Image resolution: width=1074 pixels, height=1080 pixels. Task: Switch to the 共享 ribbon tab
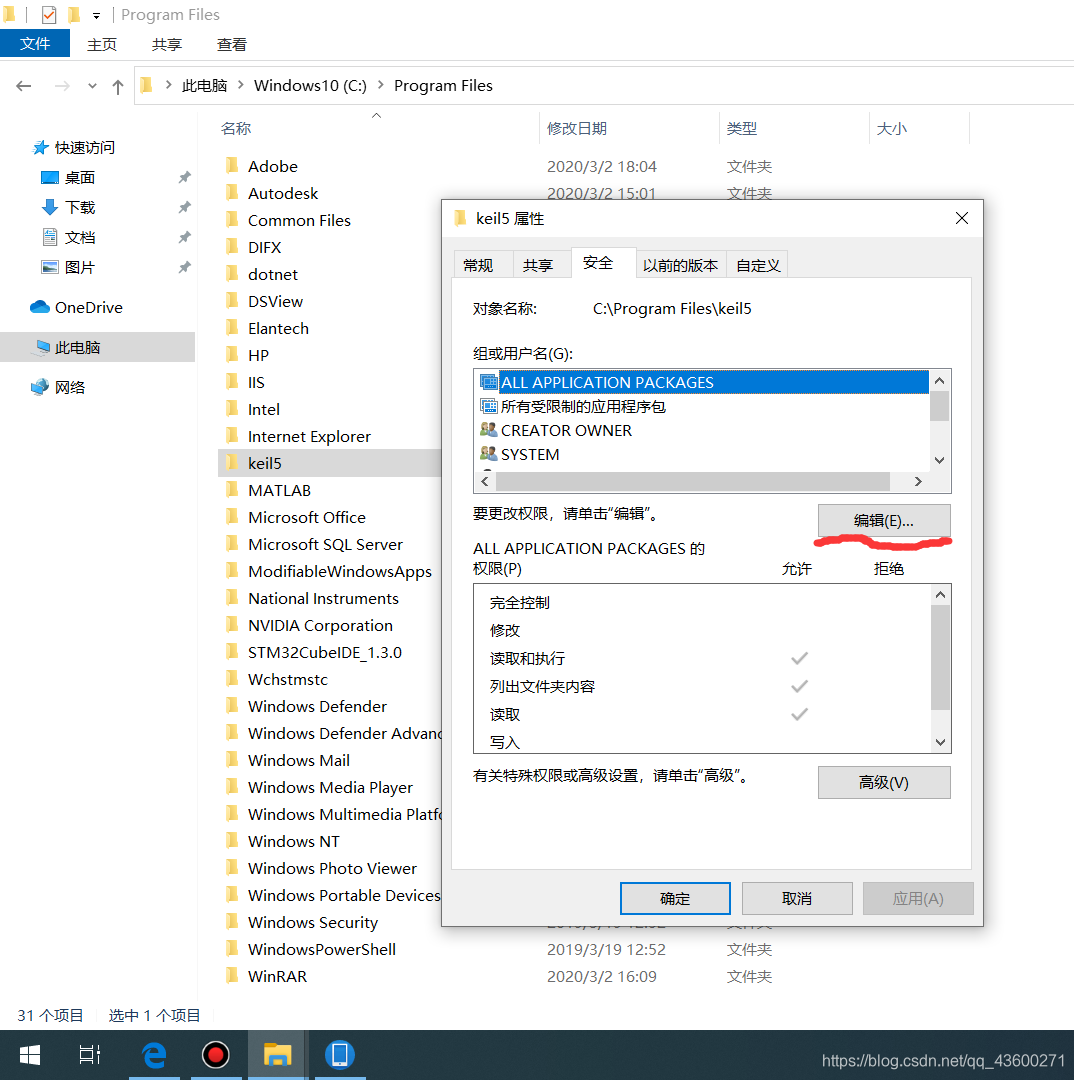click(x=167, y=45)
